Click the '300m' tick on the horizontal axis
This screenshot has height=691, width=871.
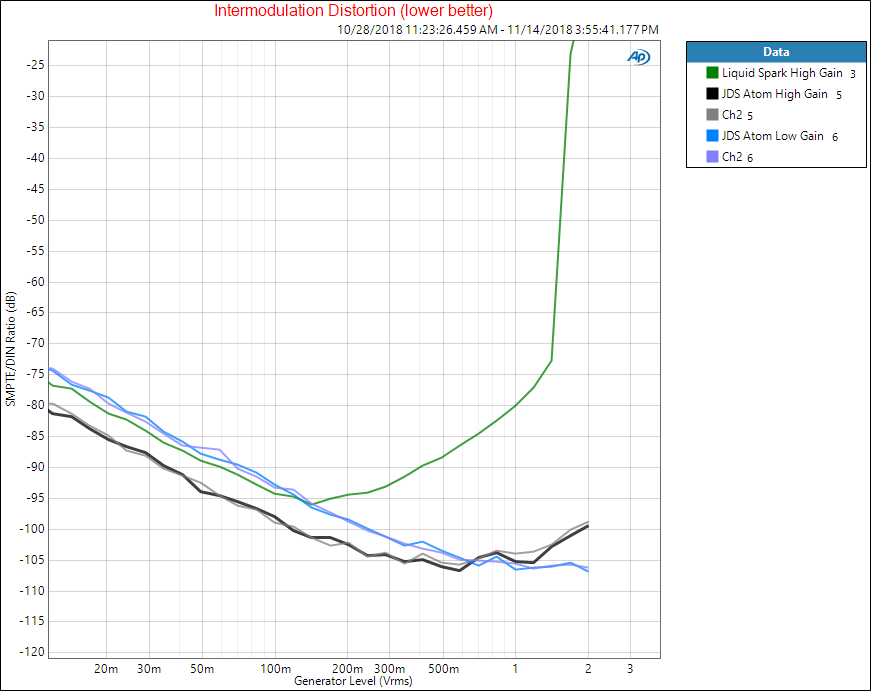pyautogui.click(x=389, y=669)
